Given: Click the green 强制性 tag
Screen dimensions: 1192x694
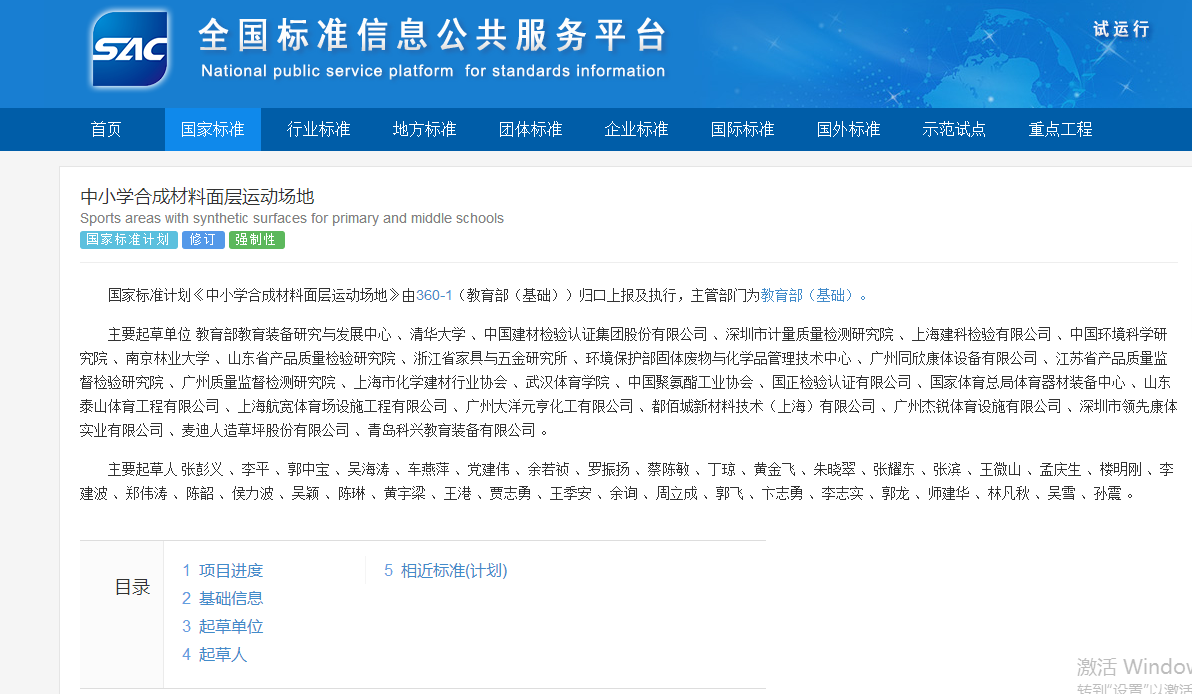Looking at the screenshot, I should 257,240.
